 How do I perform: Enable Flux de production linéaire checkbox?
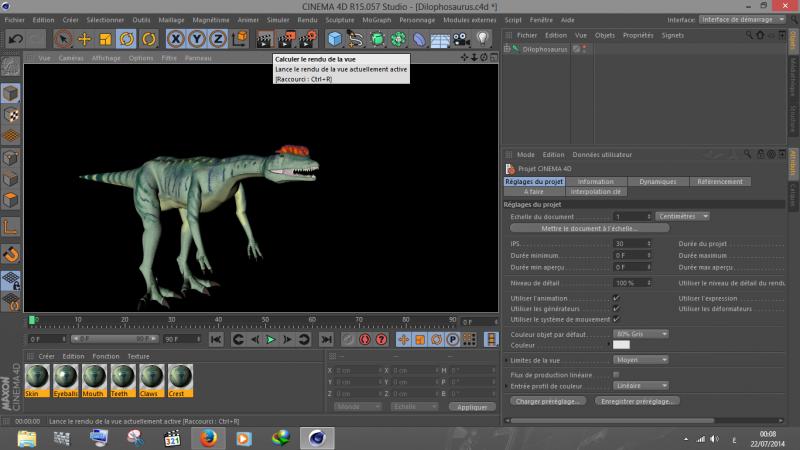(x=616, y=375)
